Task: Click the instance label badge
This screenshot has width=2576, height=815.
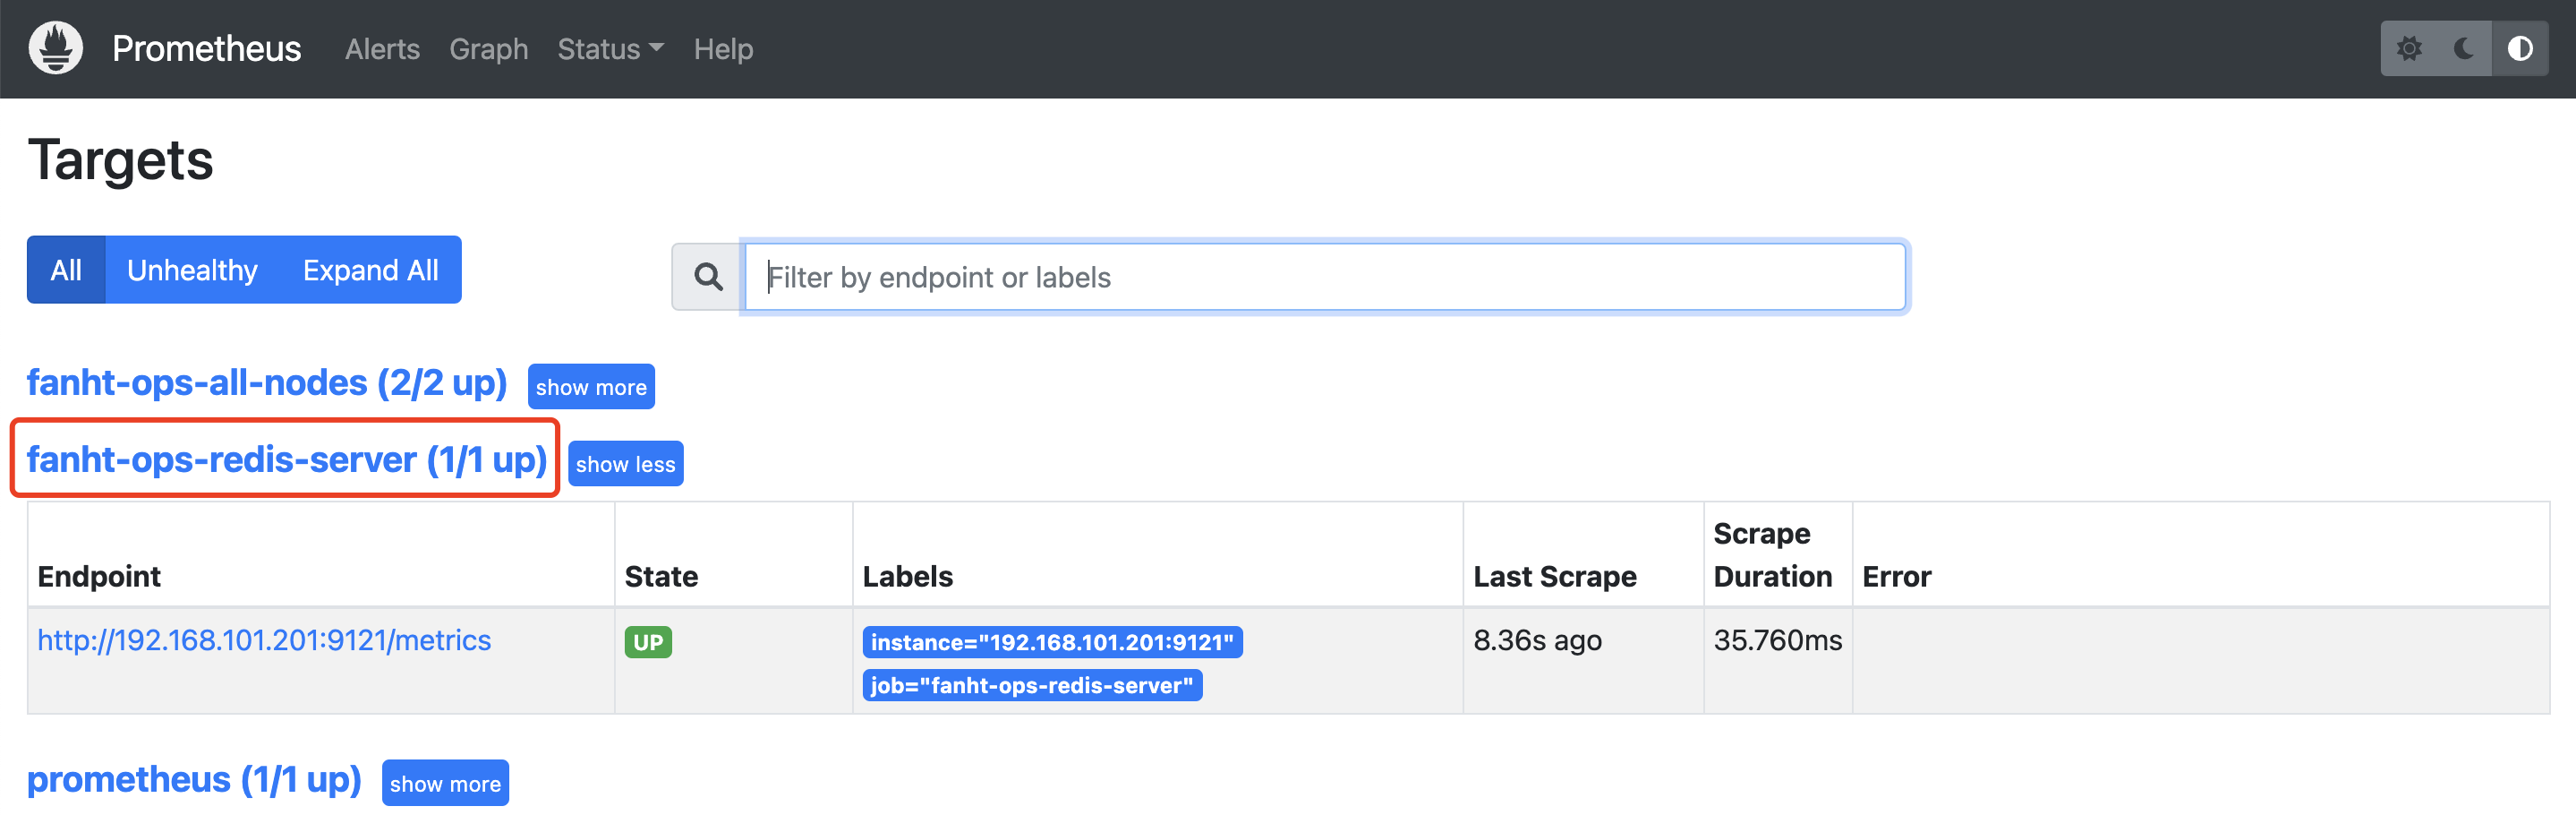Action: pos(1052,642)
